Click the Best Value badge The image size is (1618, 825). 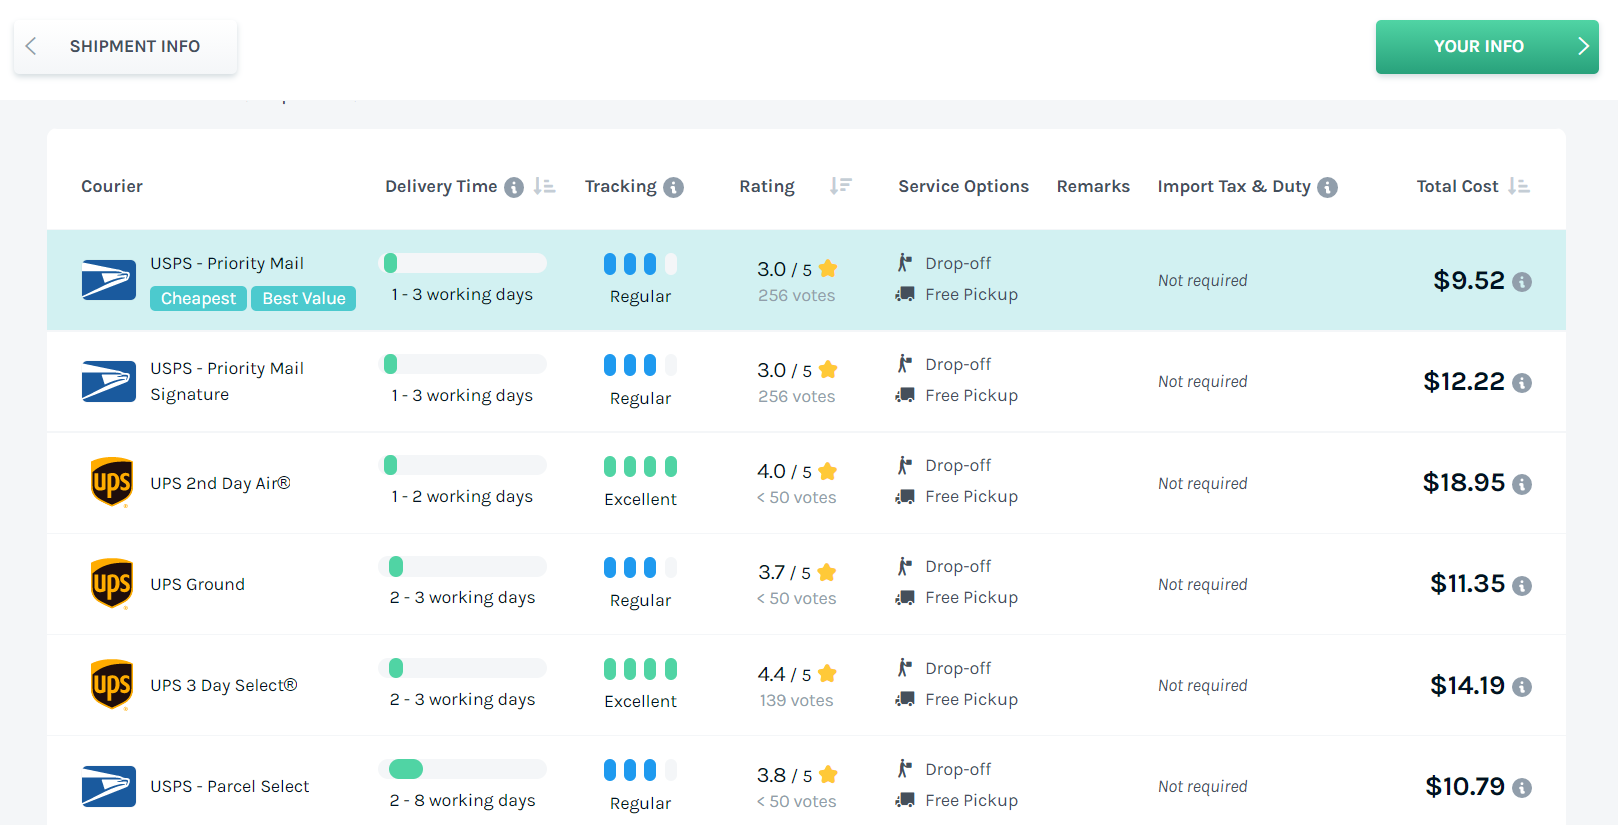(x=304, y=298)
